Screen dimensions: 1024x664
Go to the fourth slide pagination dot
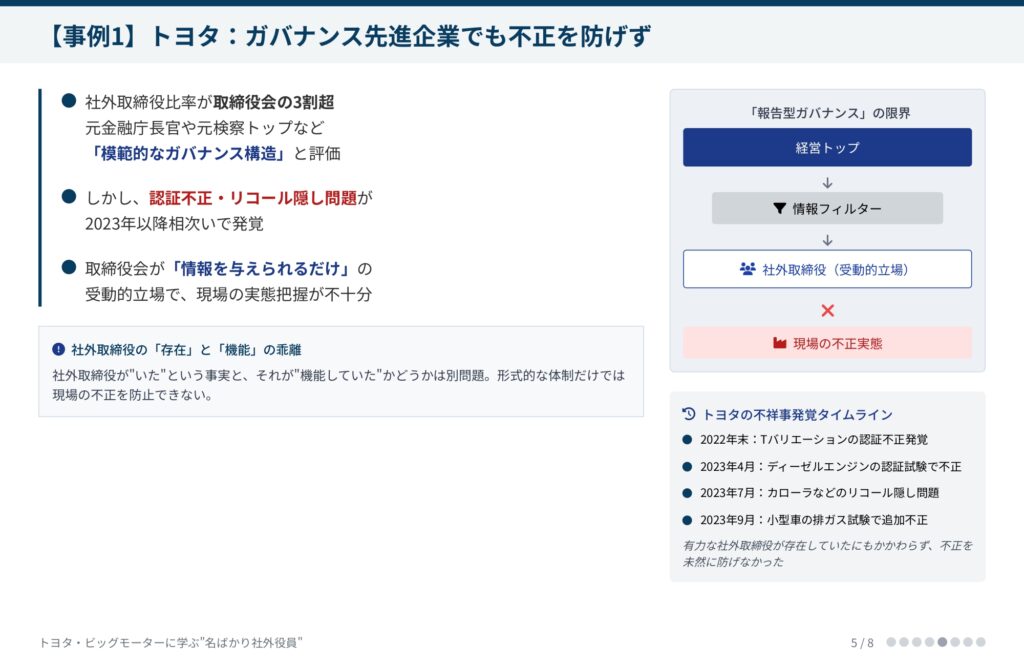[x=929, y=642]
